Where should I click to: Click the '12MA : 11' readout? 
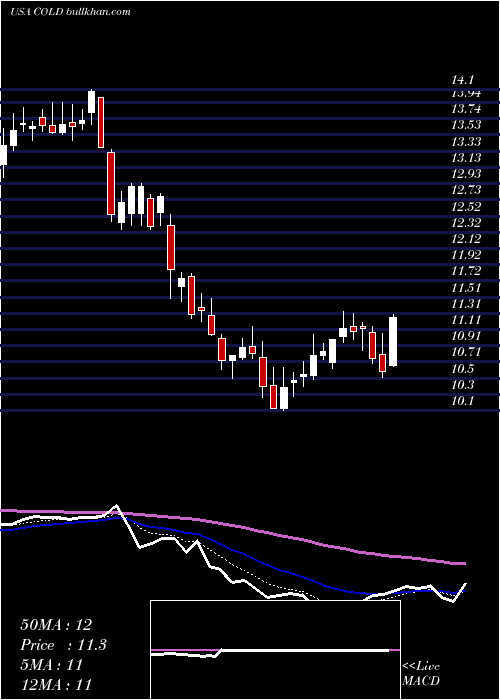(56, 684)
